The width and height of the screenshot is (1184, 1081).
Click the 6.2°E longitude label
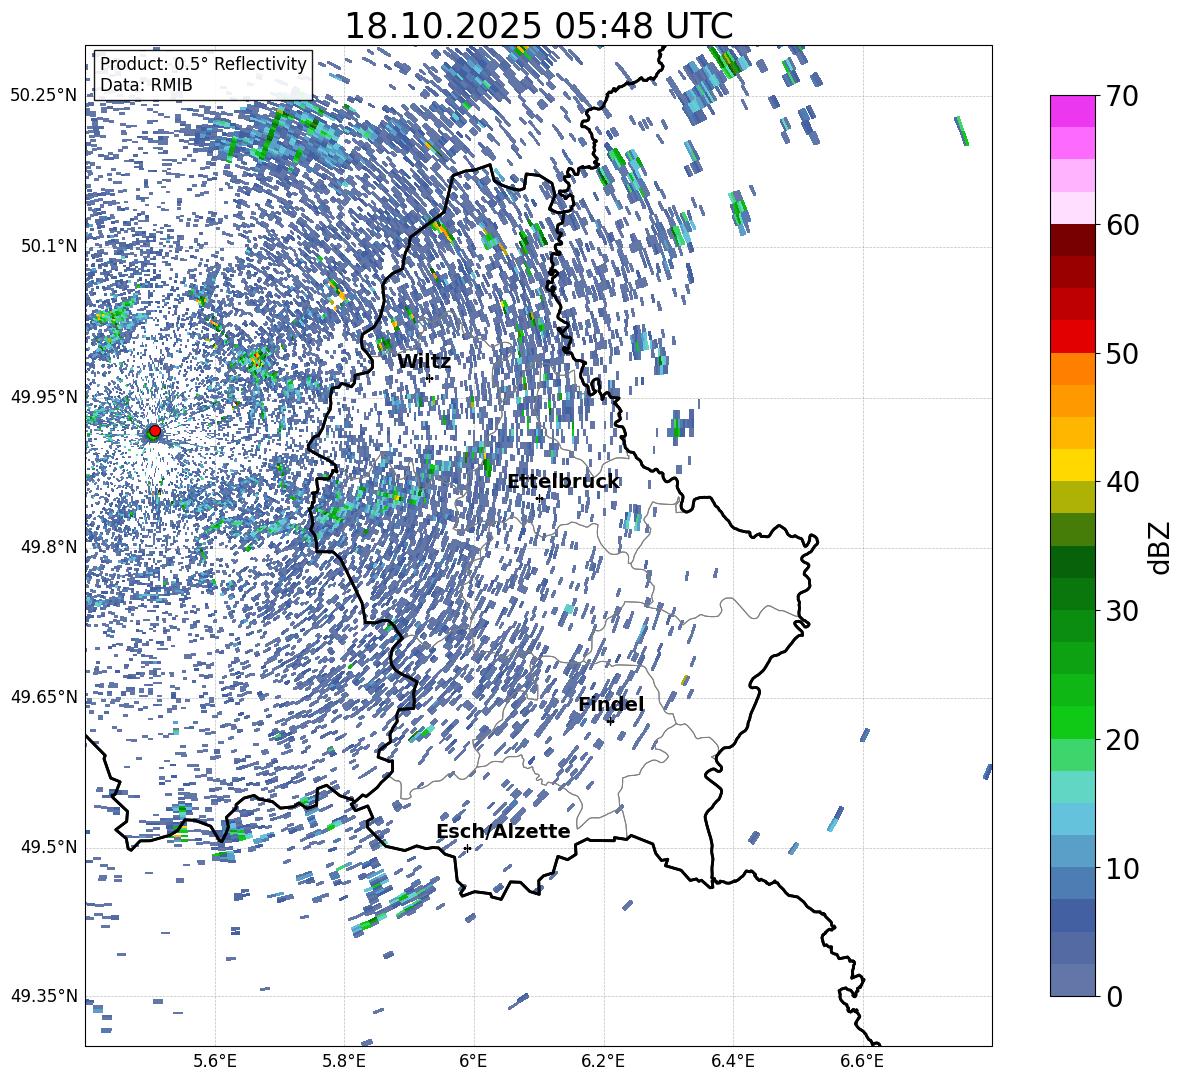point(603,1061)
